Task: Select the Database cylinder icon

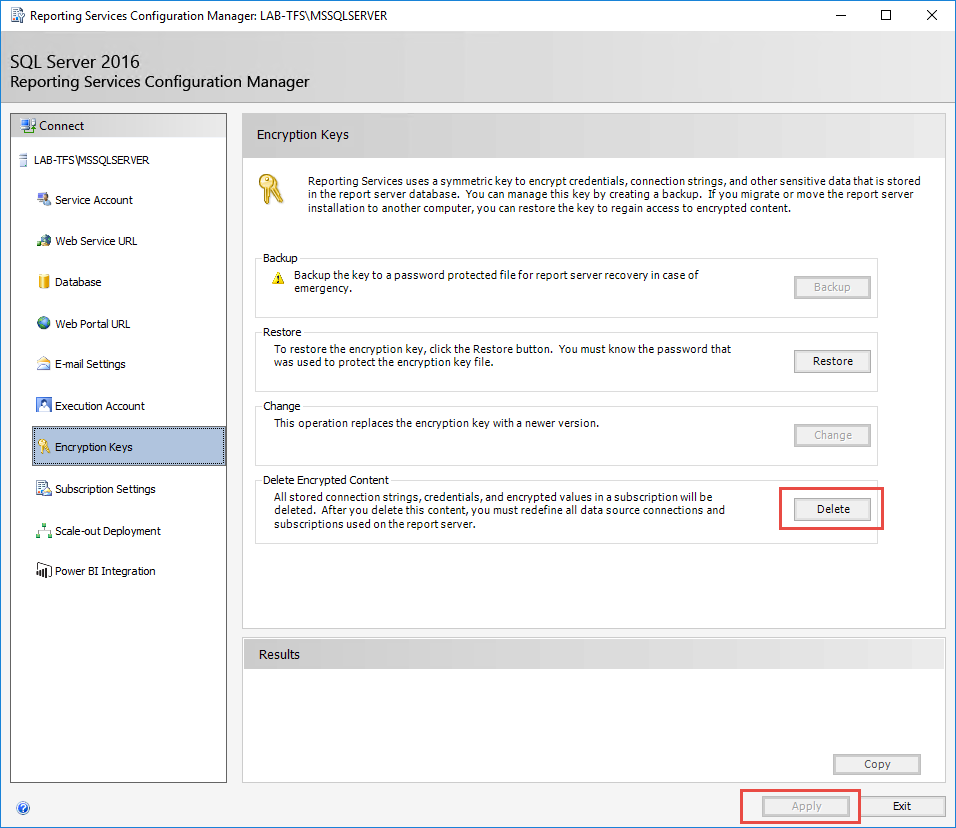Action: pos(44,282)
